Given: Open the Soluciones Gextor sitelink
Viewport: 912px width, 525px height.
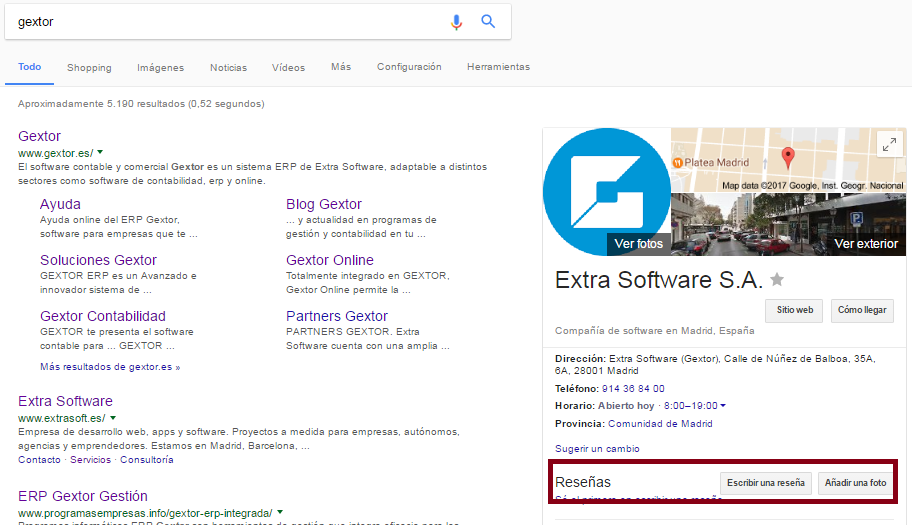Looking at the screenshot, I should tap(98, 260).
